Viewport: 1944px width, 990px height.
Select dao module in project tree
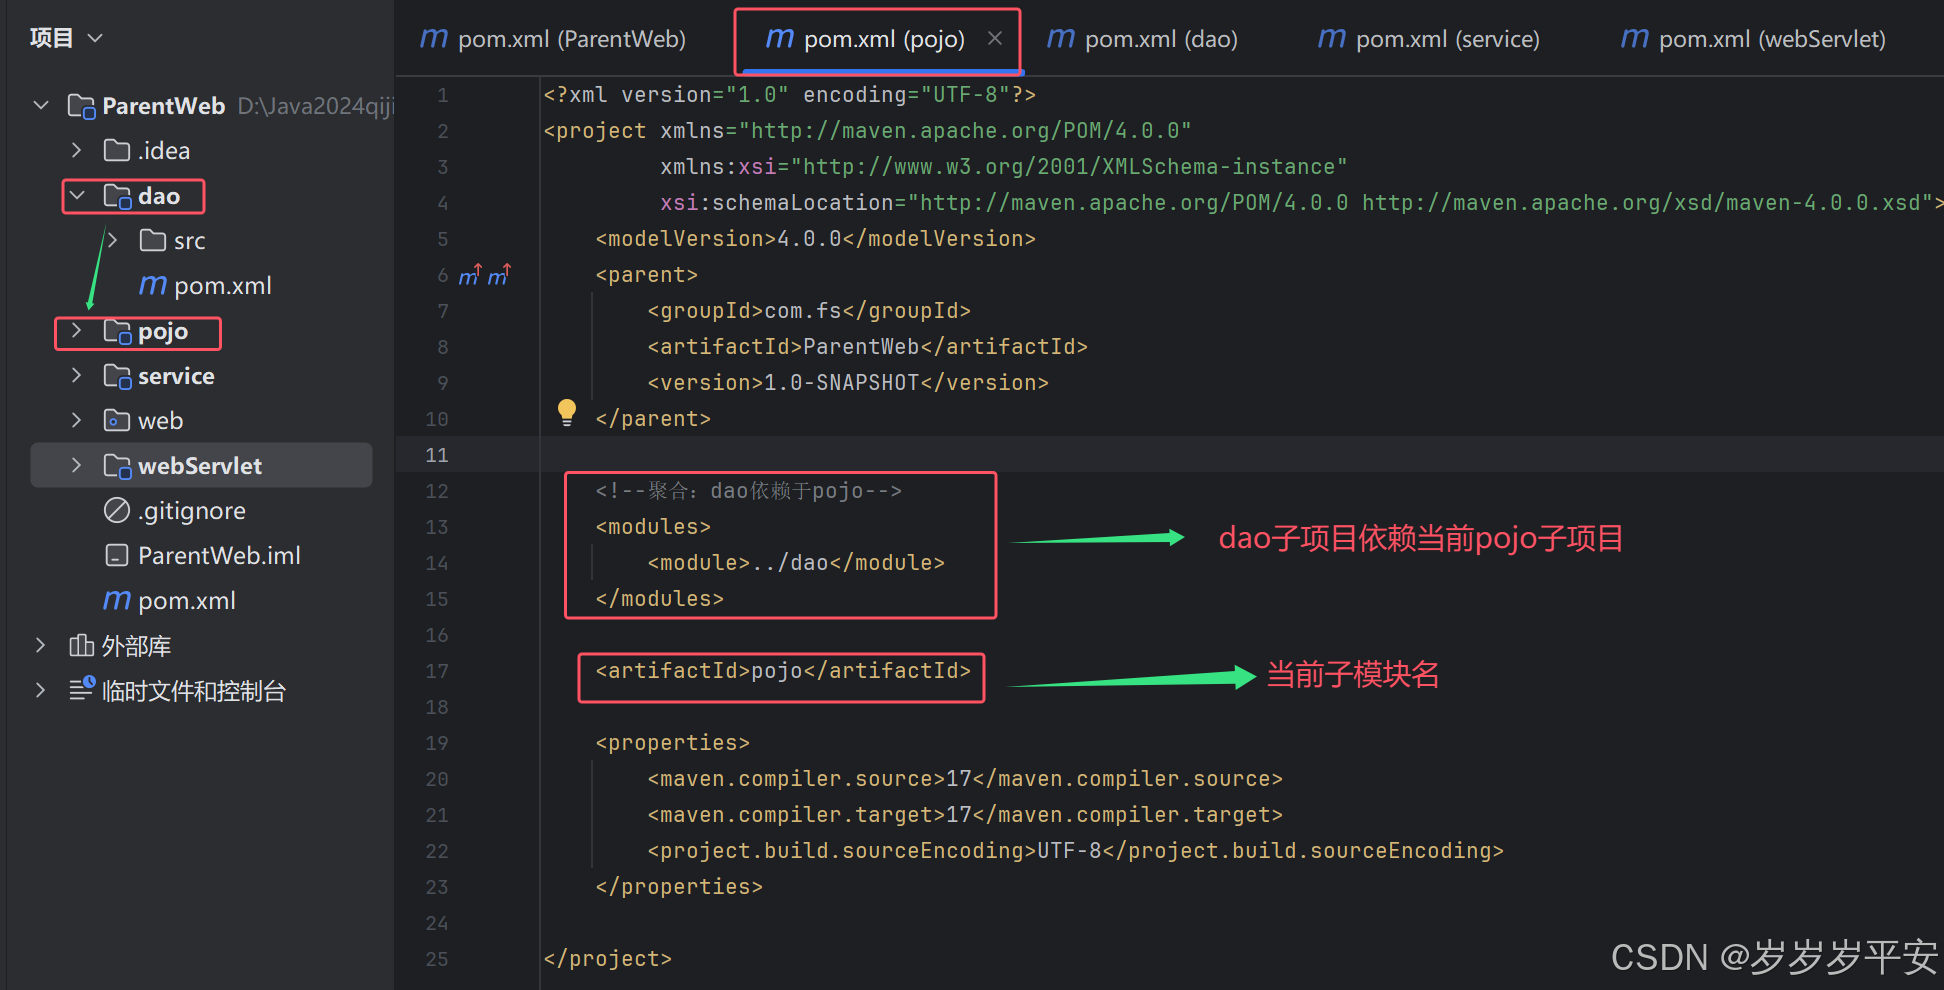pyautogui.click(x=159, y=196)
